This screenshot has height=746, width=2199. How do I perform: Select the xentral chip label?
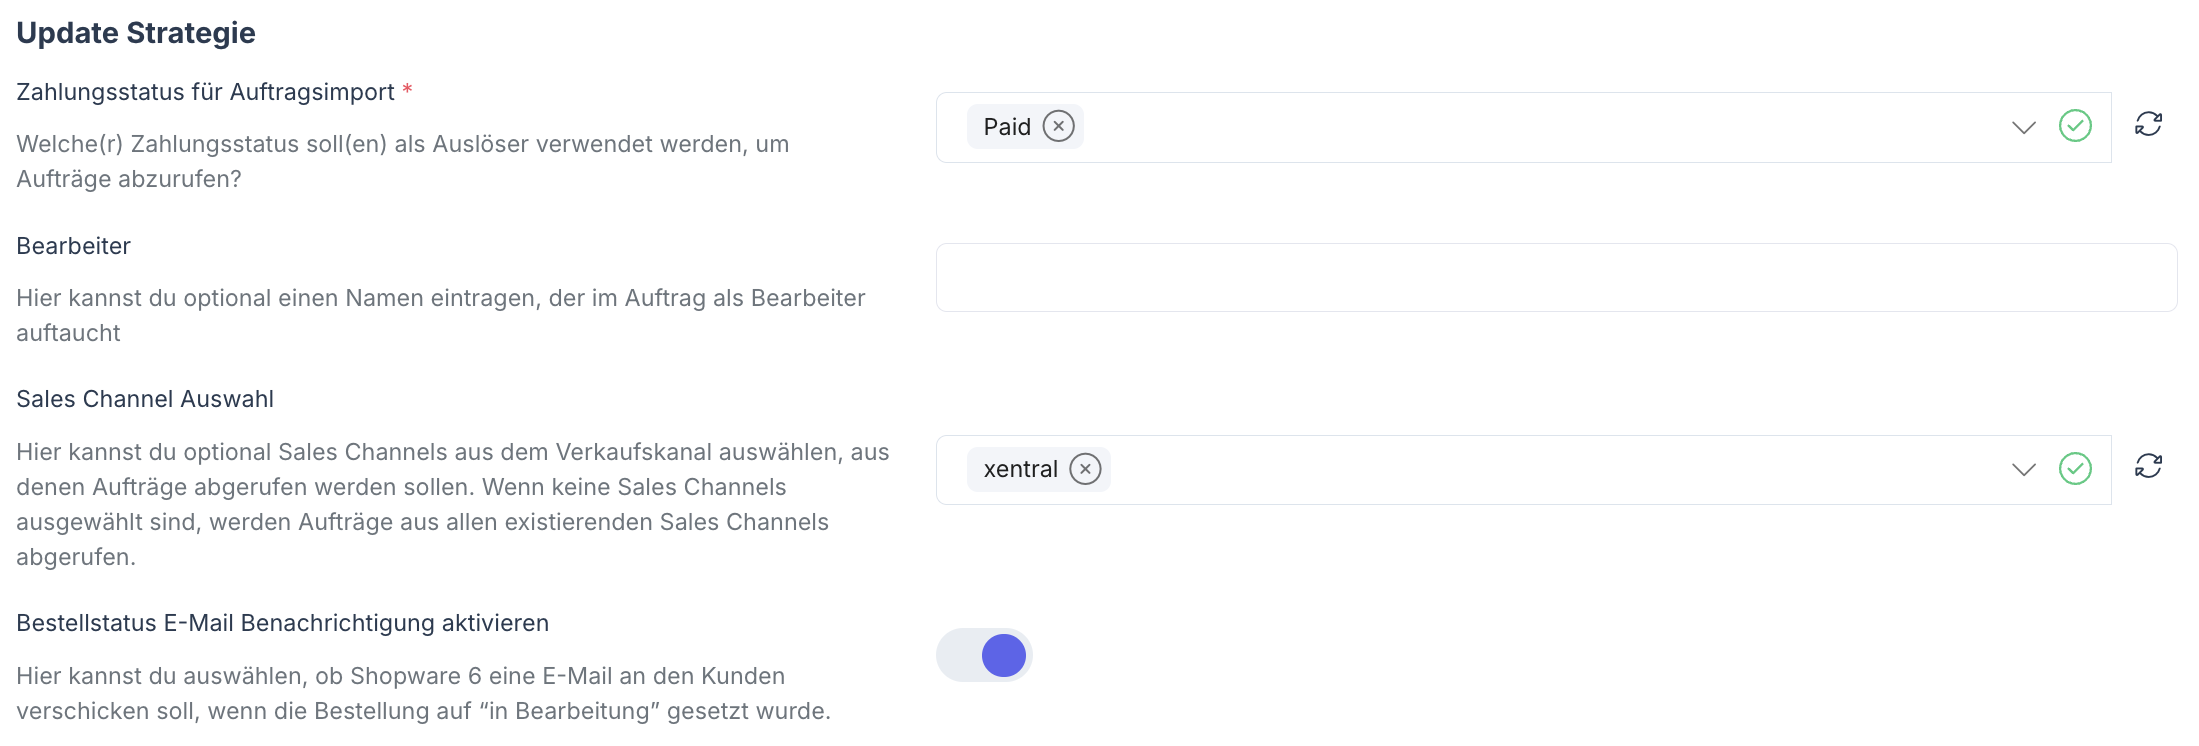pyautogui.click(x=1020, y=469)
